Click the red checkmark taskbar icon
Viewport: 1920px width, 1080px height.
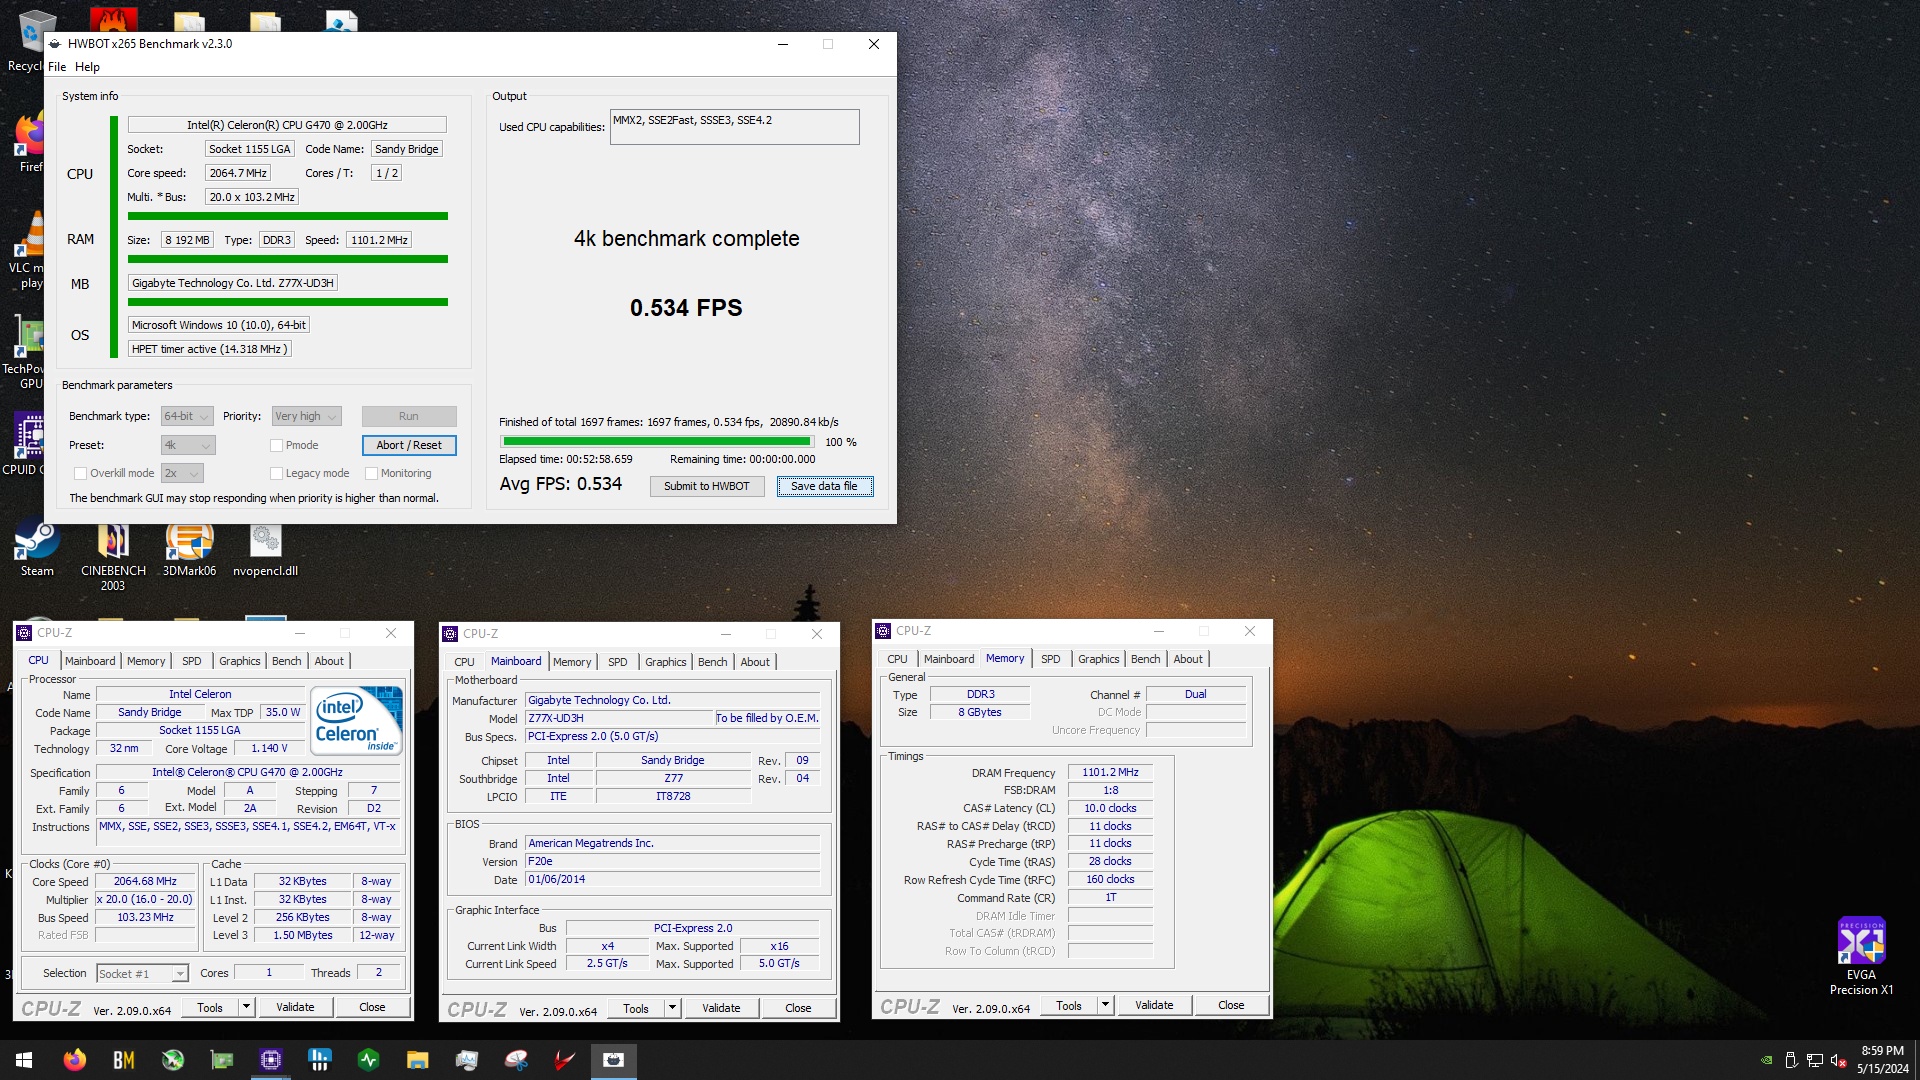[x=564, y=1060]
